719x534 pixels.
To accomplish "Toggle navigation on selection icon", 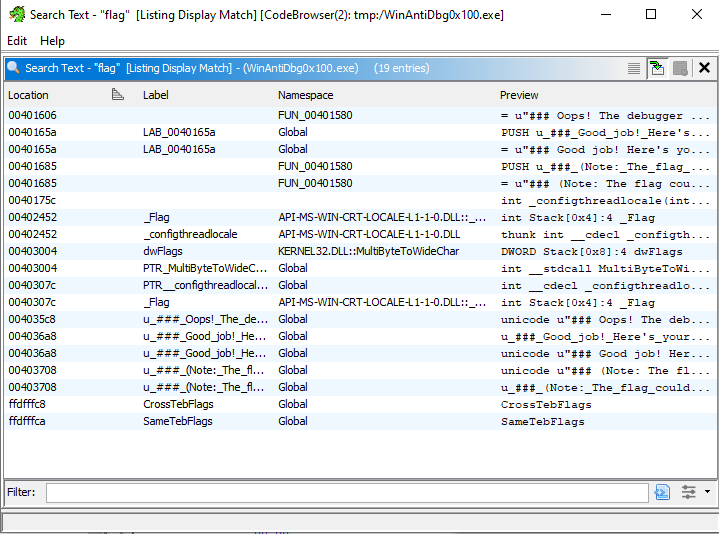I will coord(657,68).
